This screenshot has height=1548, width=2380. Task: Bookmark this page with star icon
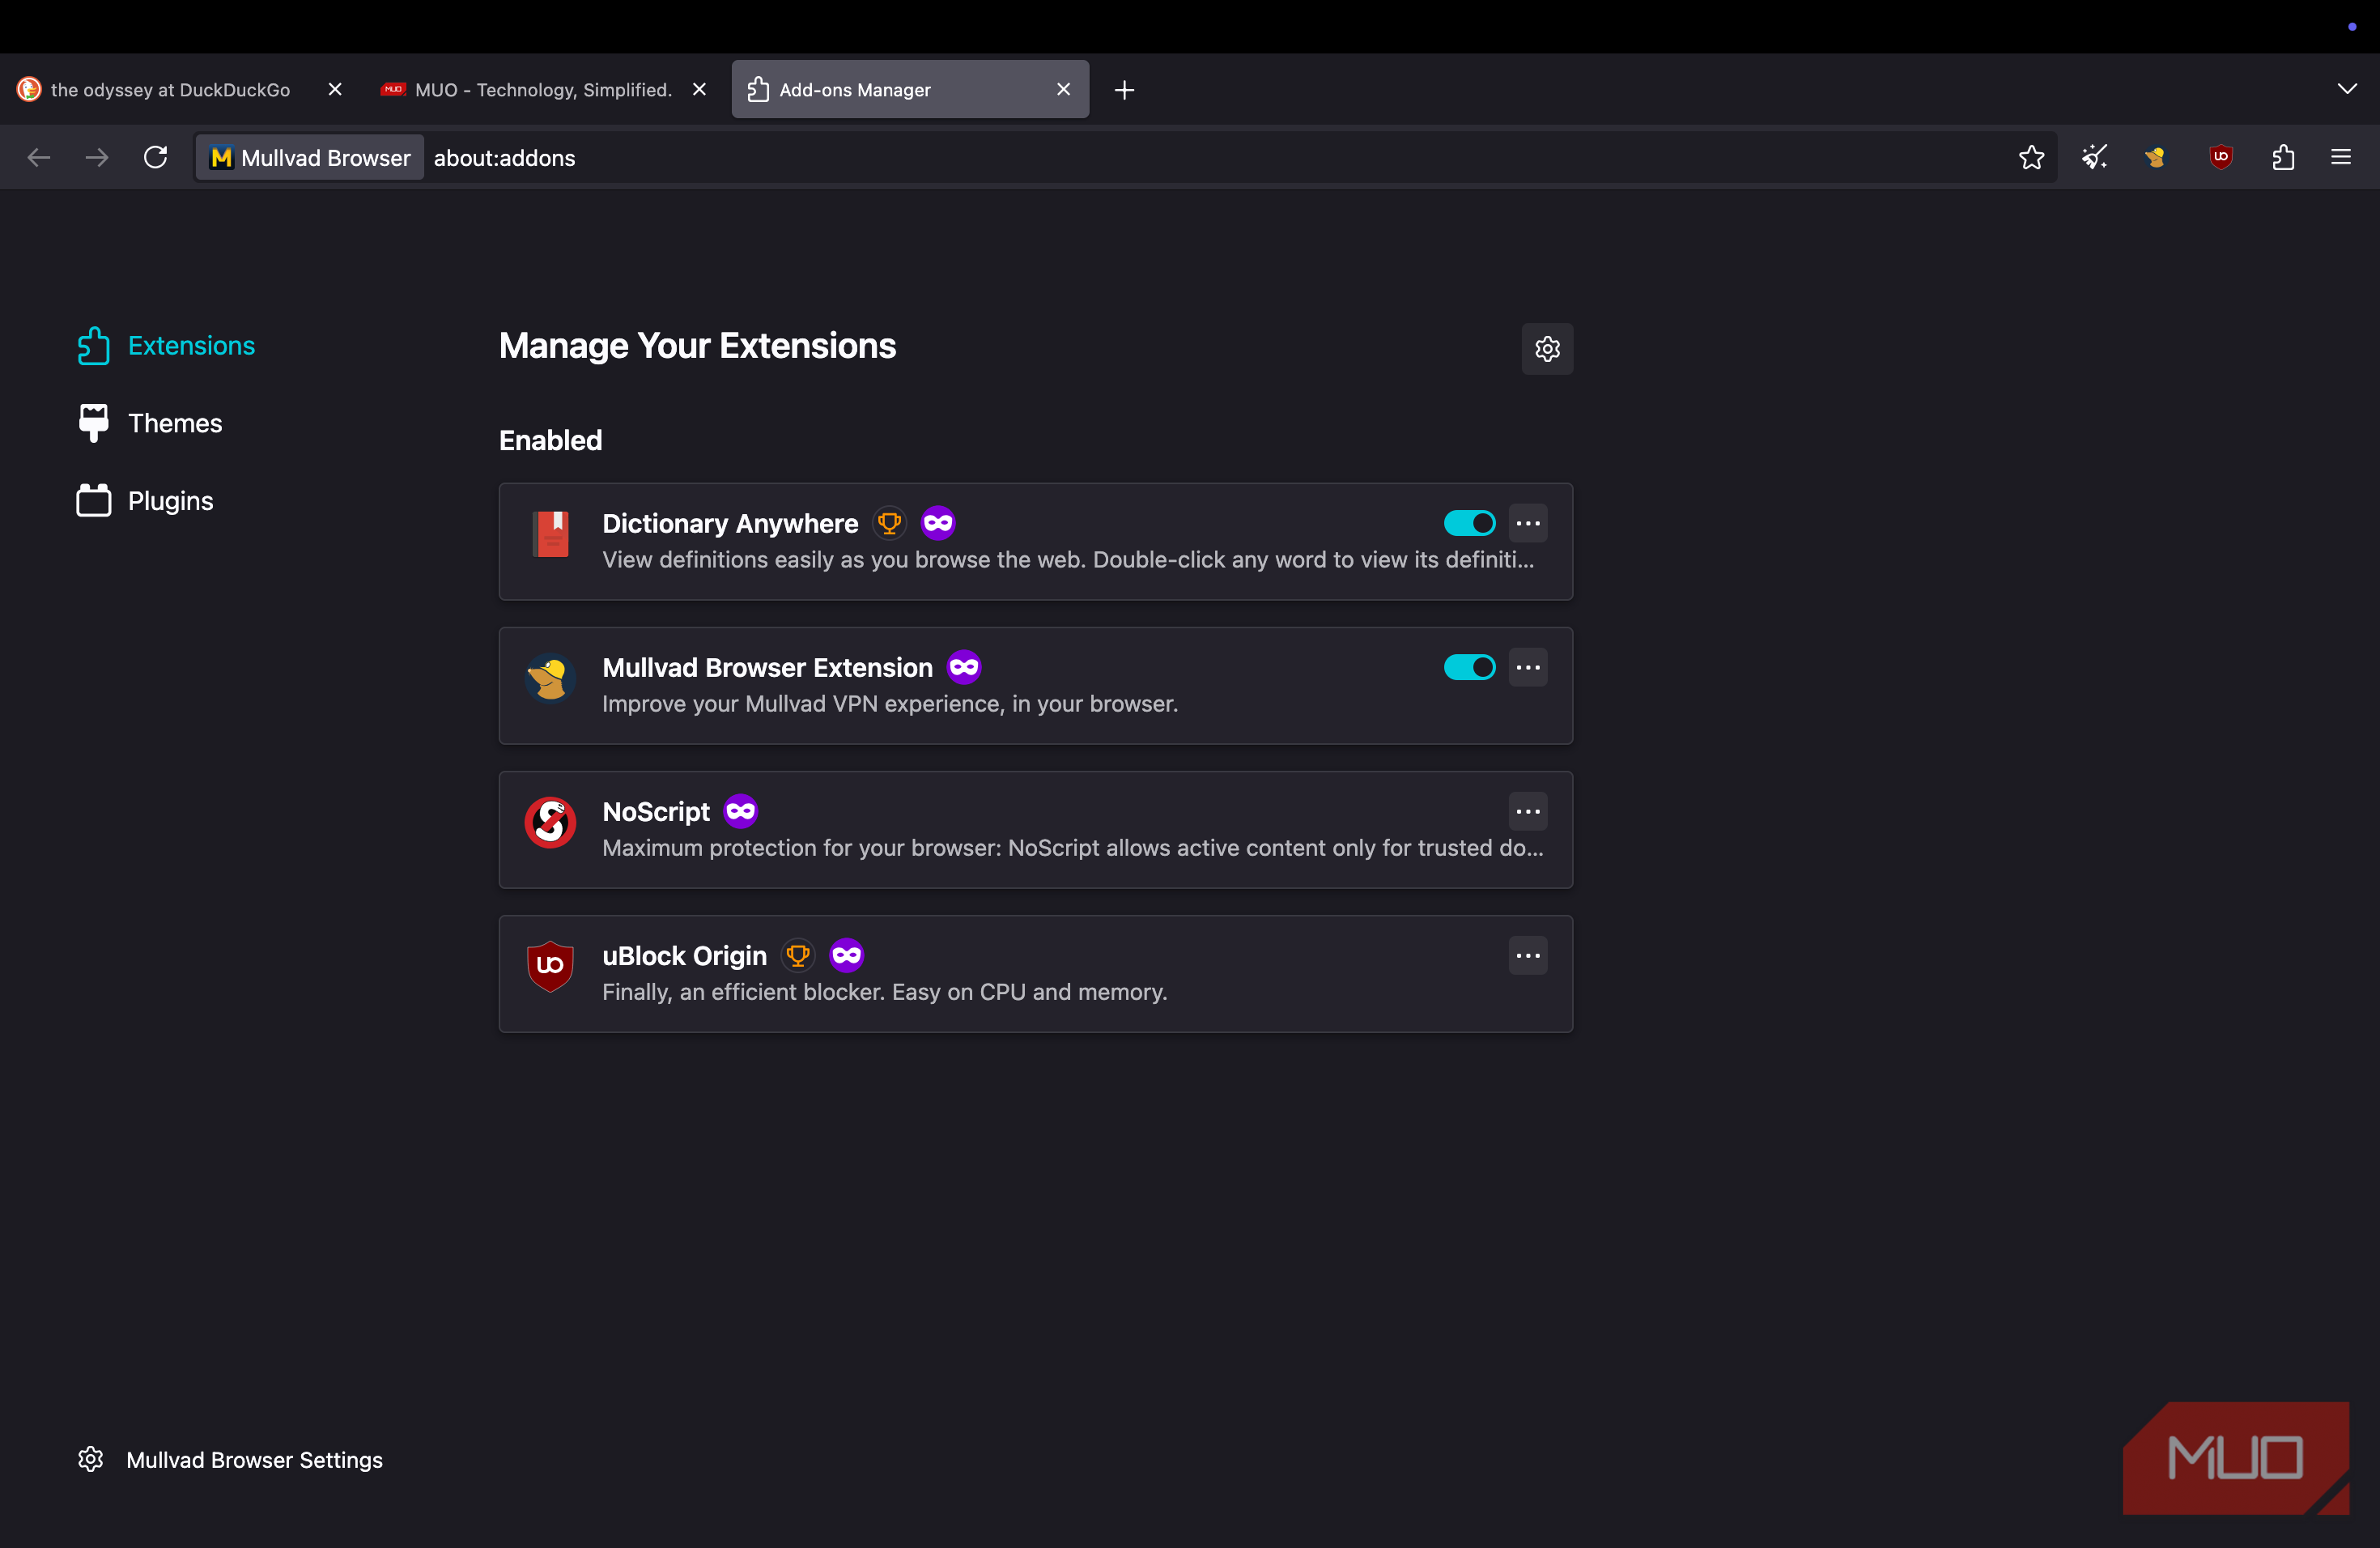click(x=2031, y=157)
